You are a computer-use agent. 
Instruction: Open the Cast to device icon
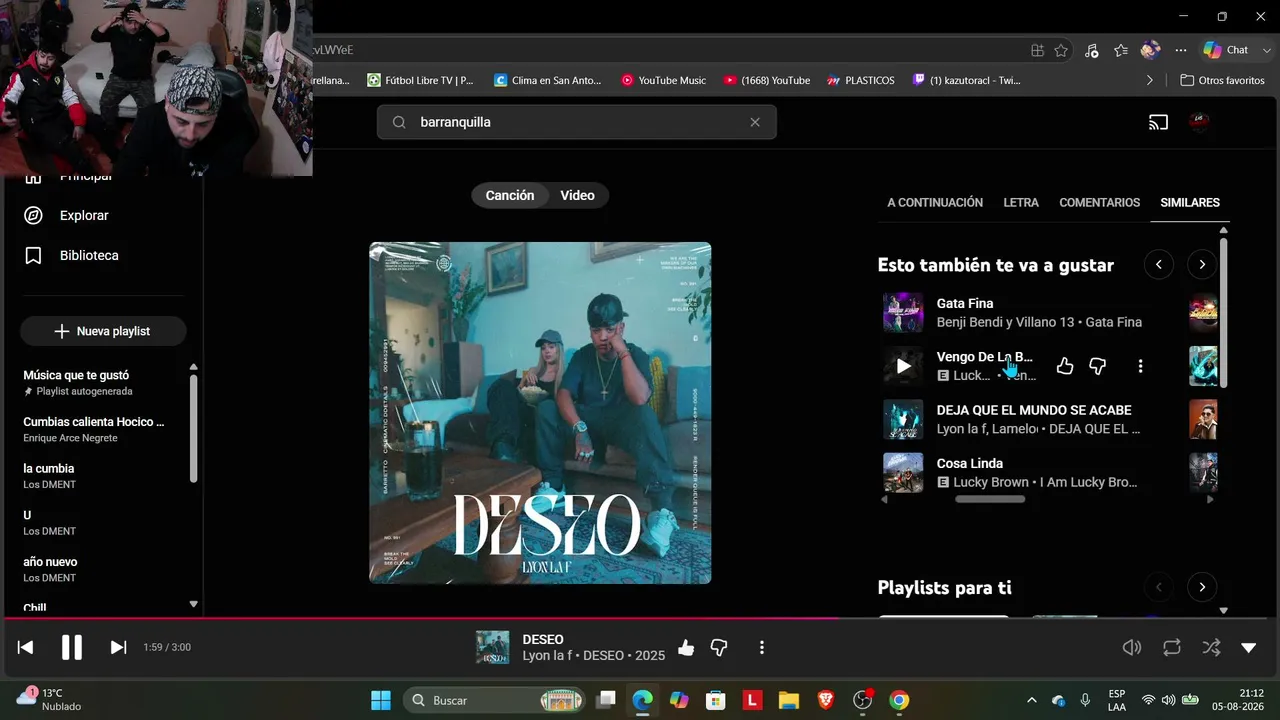[1158, 122]
